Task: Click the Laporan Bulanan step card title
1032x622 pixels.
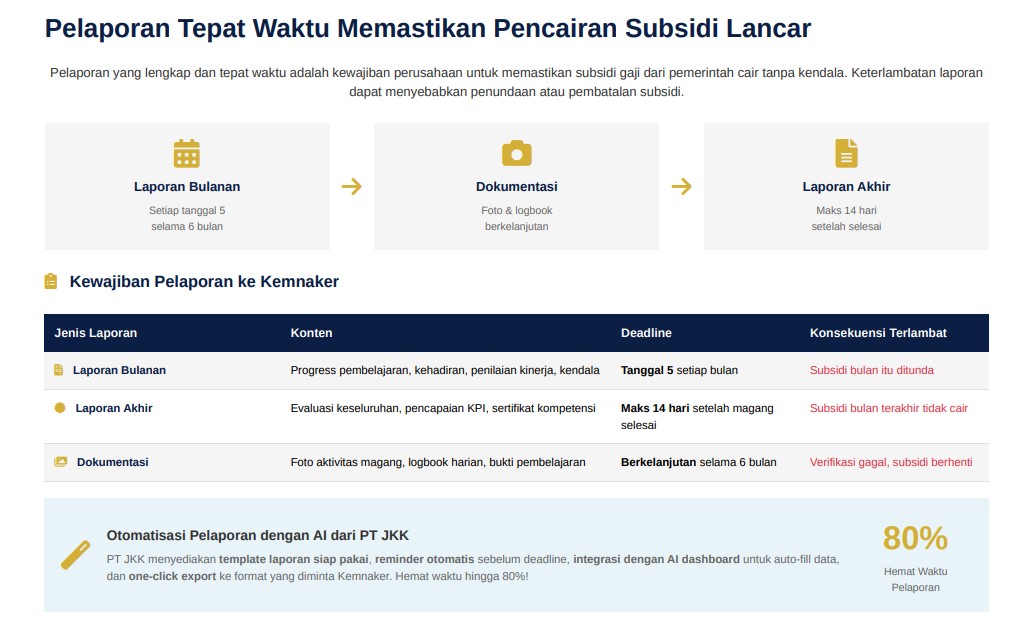Action: [x=187, y=187]
